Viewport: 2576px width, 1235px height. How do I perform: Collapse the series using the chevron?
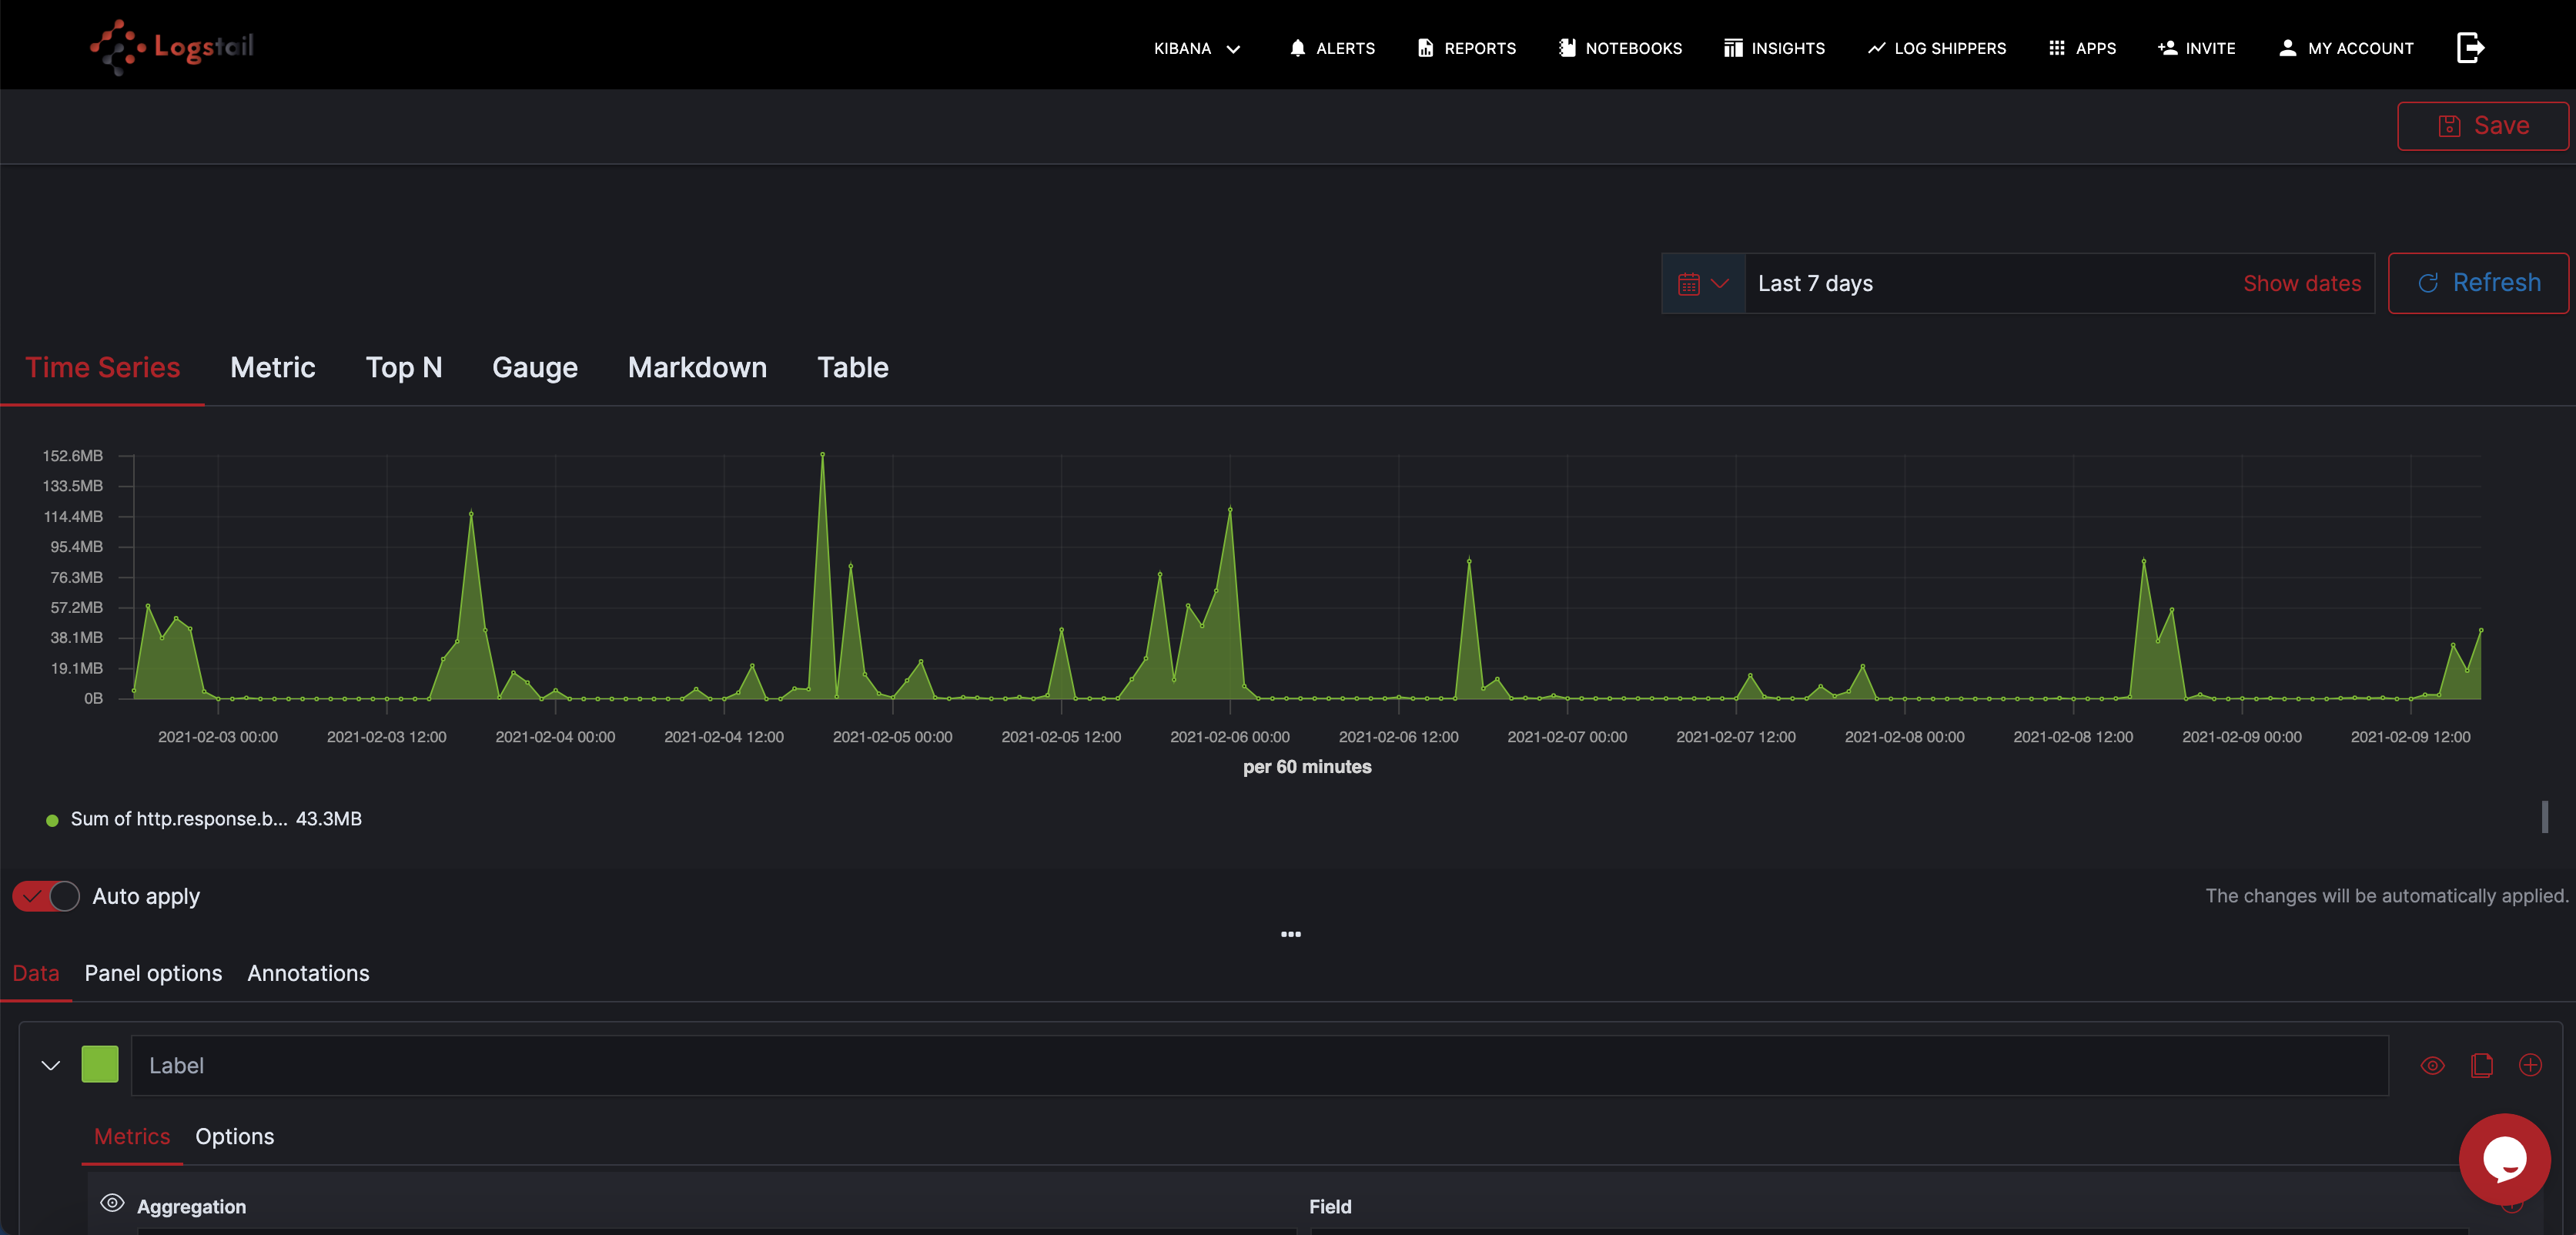[x=51, y=1065]
